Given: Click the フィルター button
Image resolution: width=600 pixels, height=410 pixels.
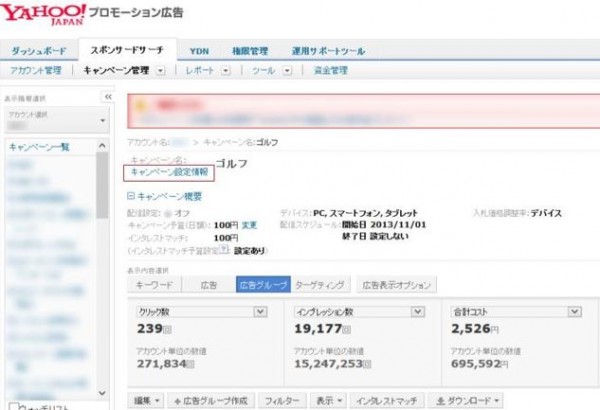Looking at the screenshot, I should 282,401.
